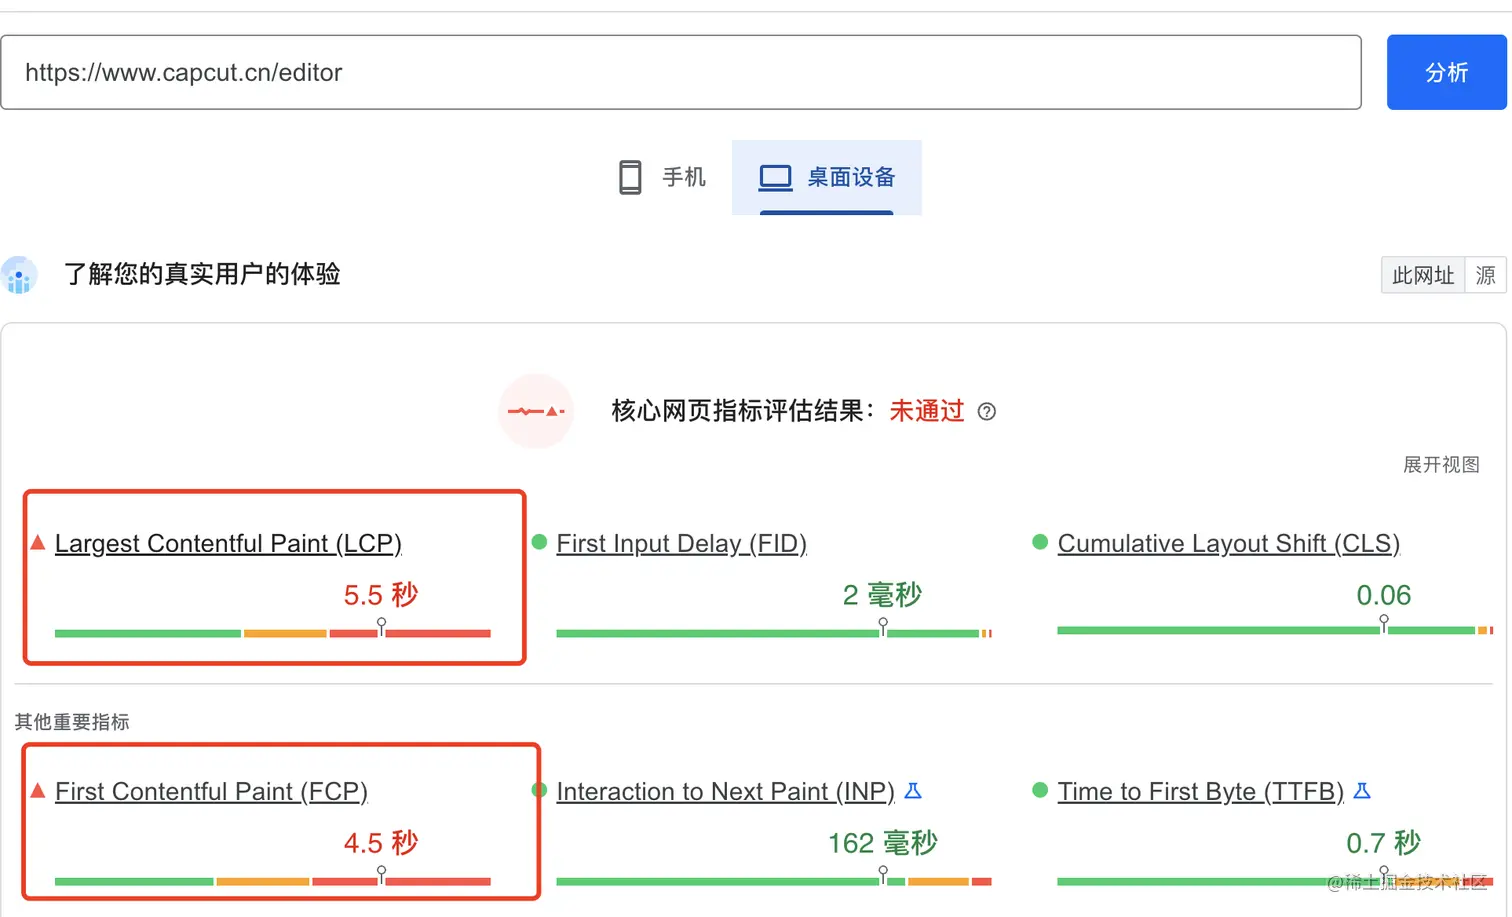The width and height of the screenshot is (1512, 917).
Task: Open the Cumulative Layout Shift (CLS) link
Action: pyautogui.click(x=1229, y=543)
